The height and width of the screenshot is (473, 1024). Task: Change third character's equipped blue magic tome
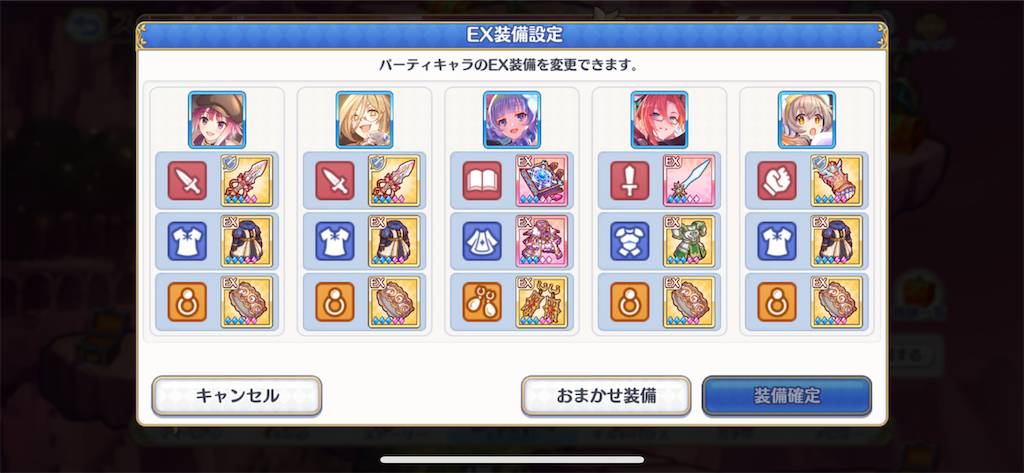click(541, 180)
